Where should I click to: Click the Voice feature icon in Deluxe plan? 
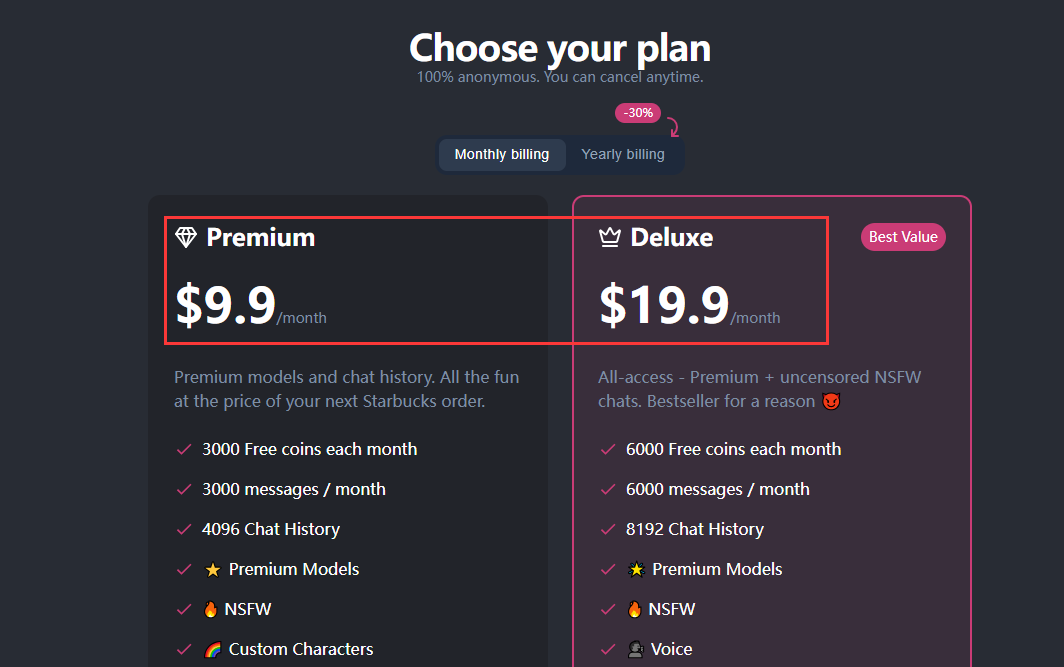(x=636, y=649)
